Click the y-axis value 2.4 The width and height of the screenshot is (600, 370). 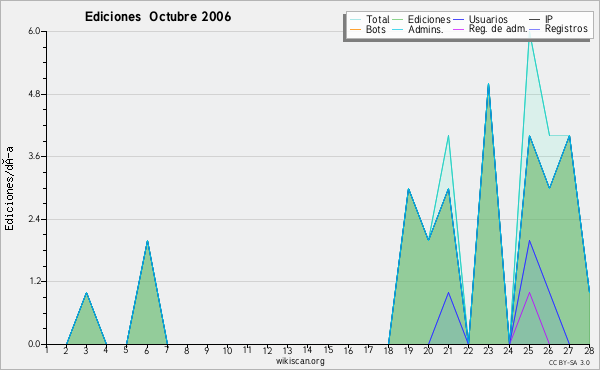click(x=34, y=219)
